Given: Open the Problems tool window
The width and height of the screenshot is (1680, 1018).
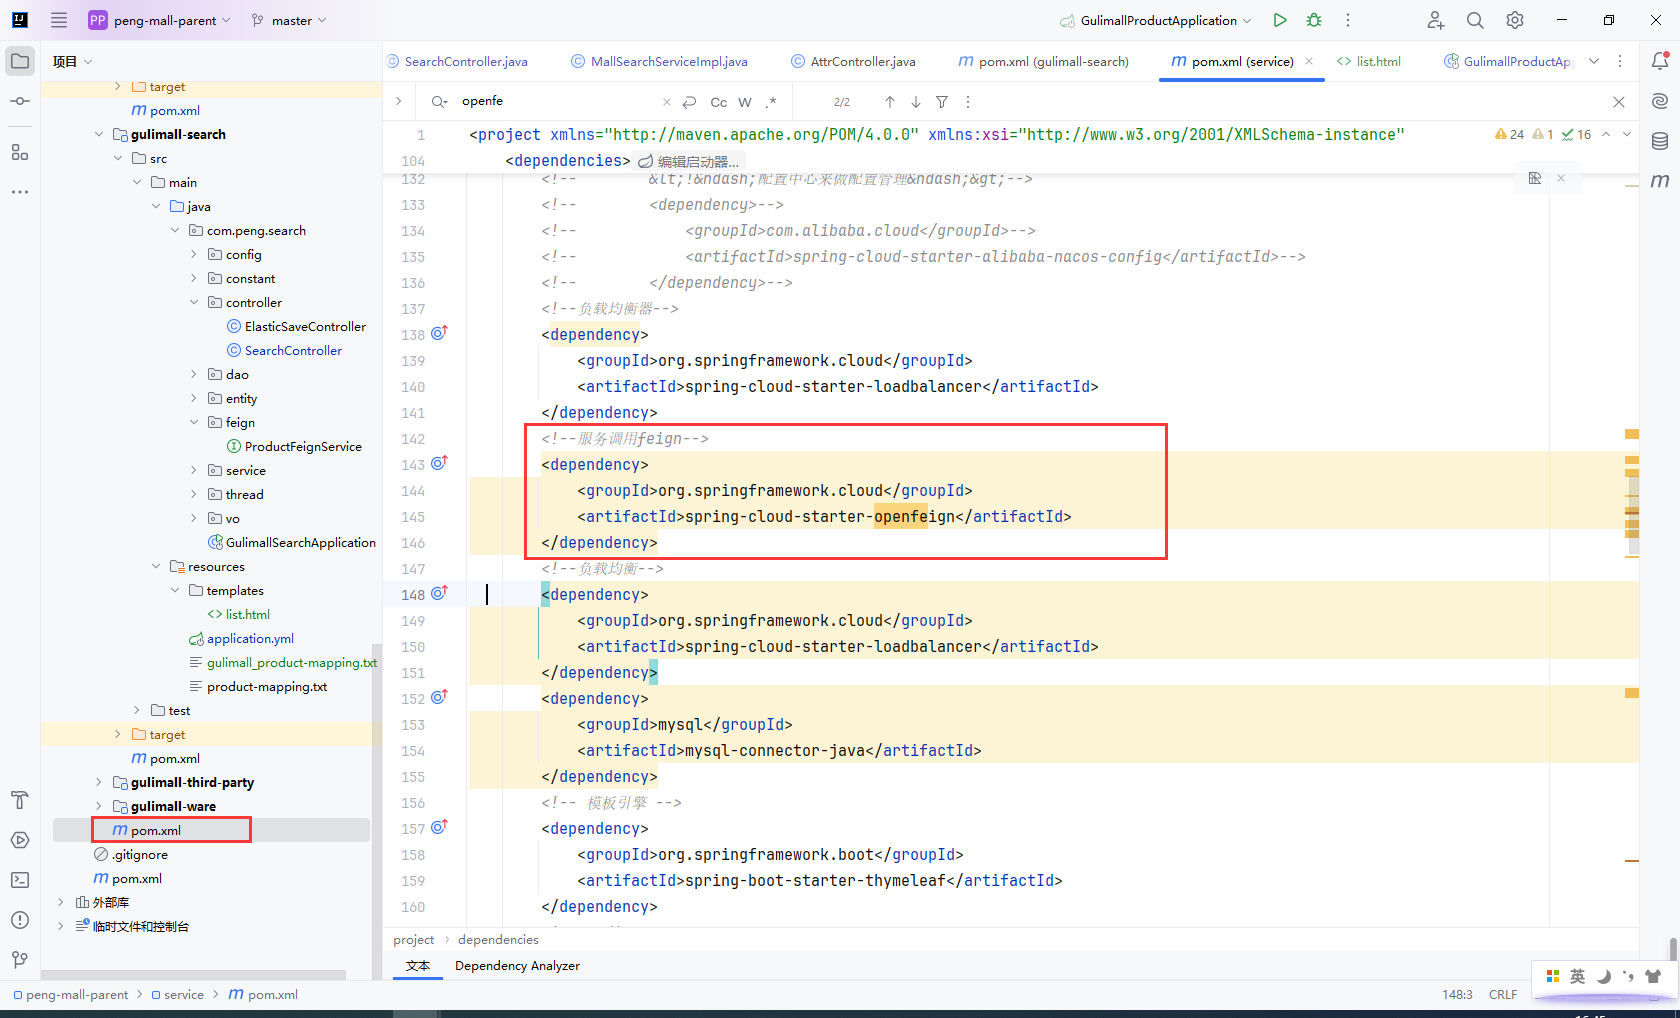Looking at the screenshot, I should pyautogui.click(x=20, y=920).
